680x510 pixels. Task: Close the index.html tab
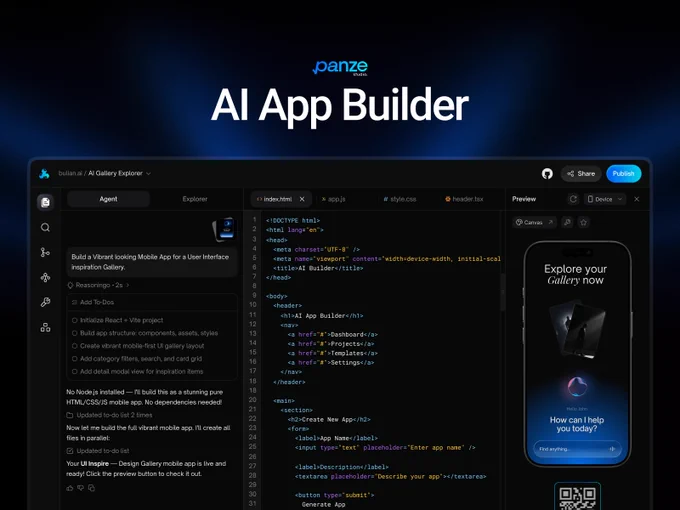click(x=302, y=199)
